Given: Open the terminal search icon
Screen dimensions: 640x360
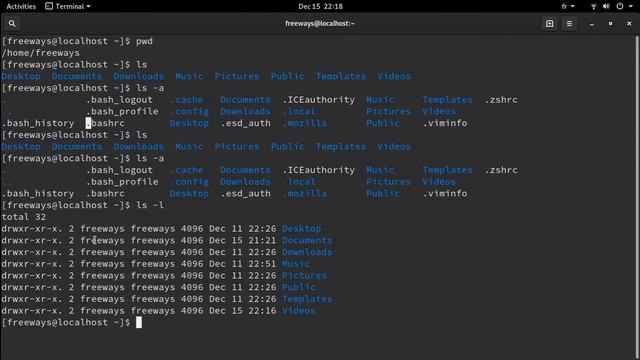Looking at the screenshot, I should tap(12, 24).
